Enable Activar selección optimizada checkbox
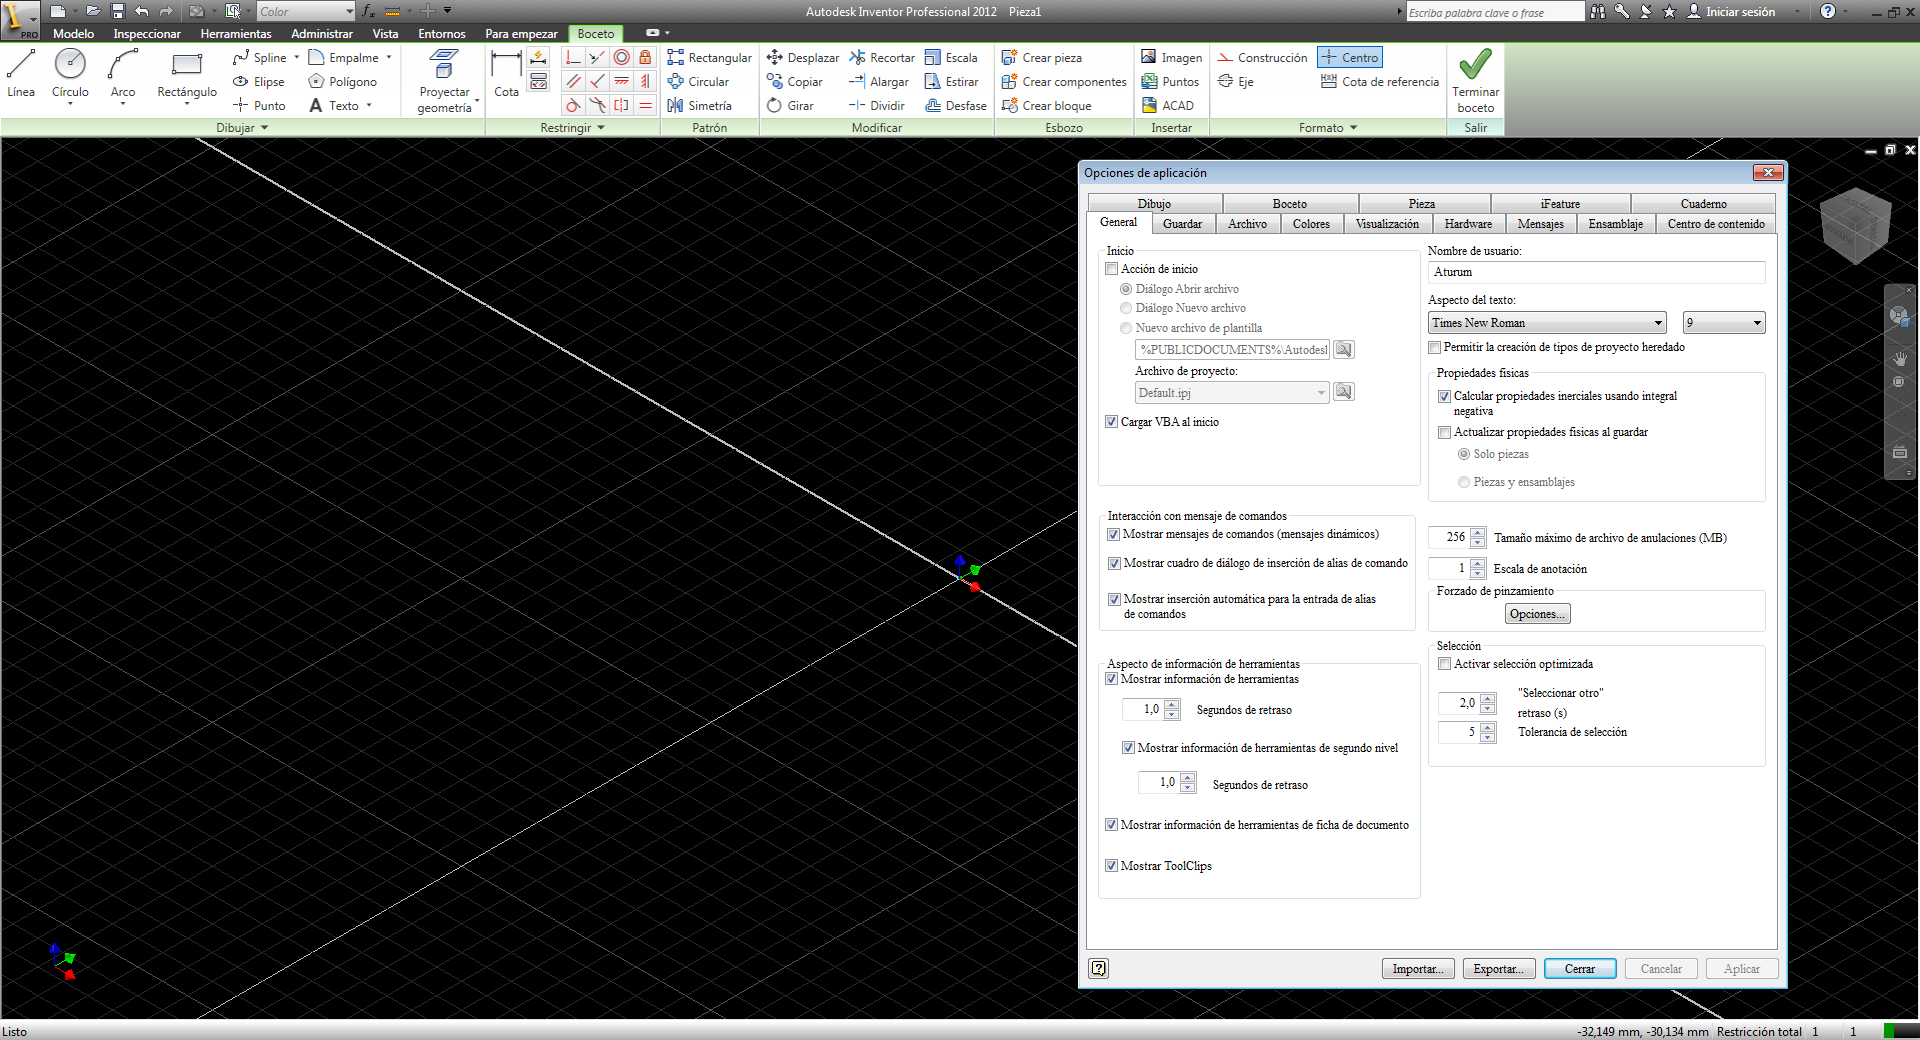 1444,664
